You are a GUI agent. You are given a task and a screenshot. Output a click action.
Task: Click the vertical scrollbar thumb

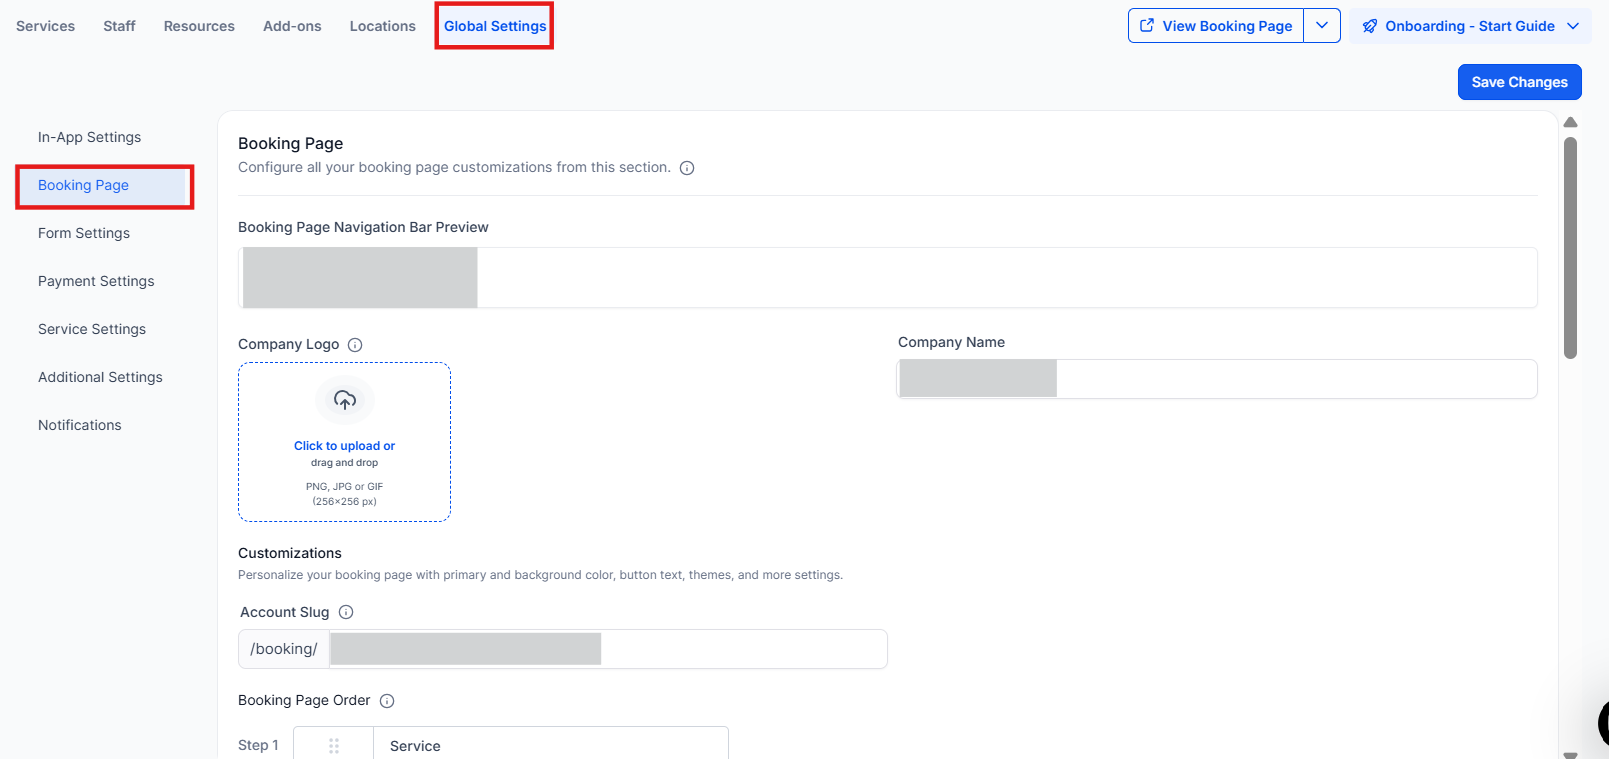(x=1570, y=247)
